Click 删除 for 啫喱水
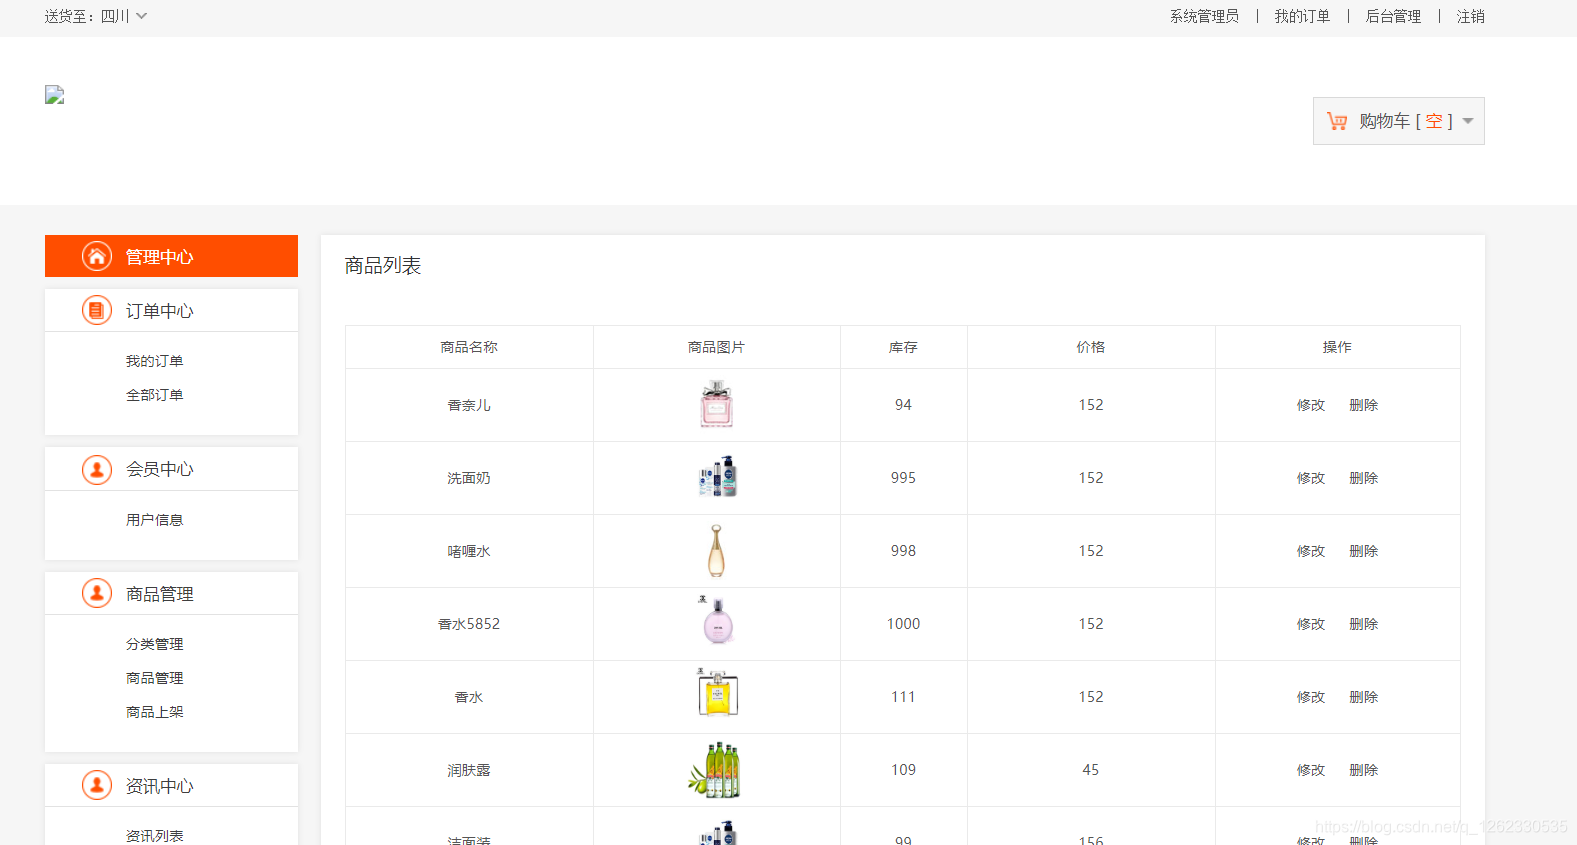This screenshot has height=845, width=1577. pyautogui.click(x=1363, y=551)
